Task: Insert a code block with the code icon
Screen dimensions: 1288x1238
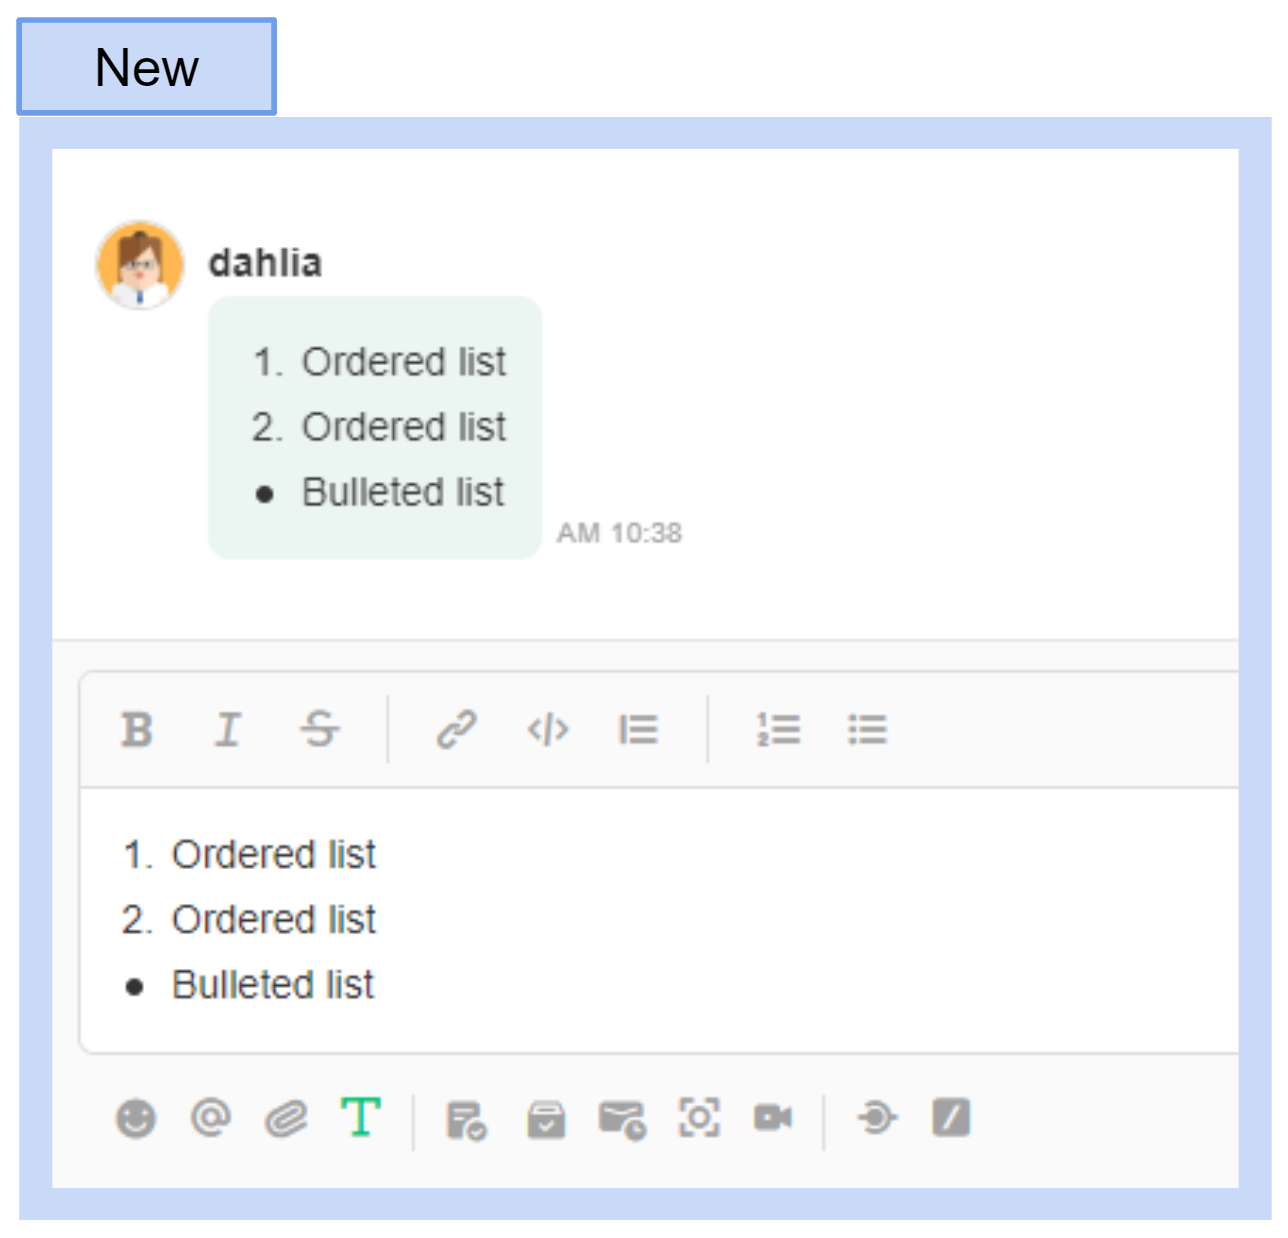Action: coord(548,730)
